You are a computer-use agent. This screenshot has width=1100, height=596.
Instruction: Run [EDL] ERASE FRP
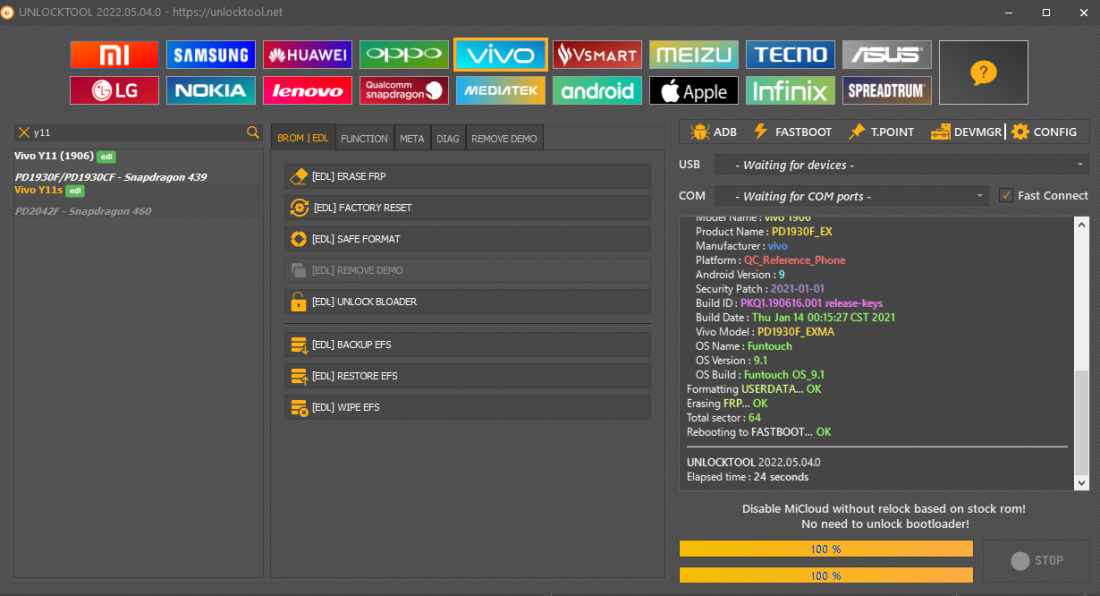(467, 177)
